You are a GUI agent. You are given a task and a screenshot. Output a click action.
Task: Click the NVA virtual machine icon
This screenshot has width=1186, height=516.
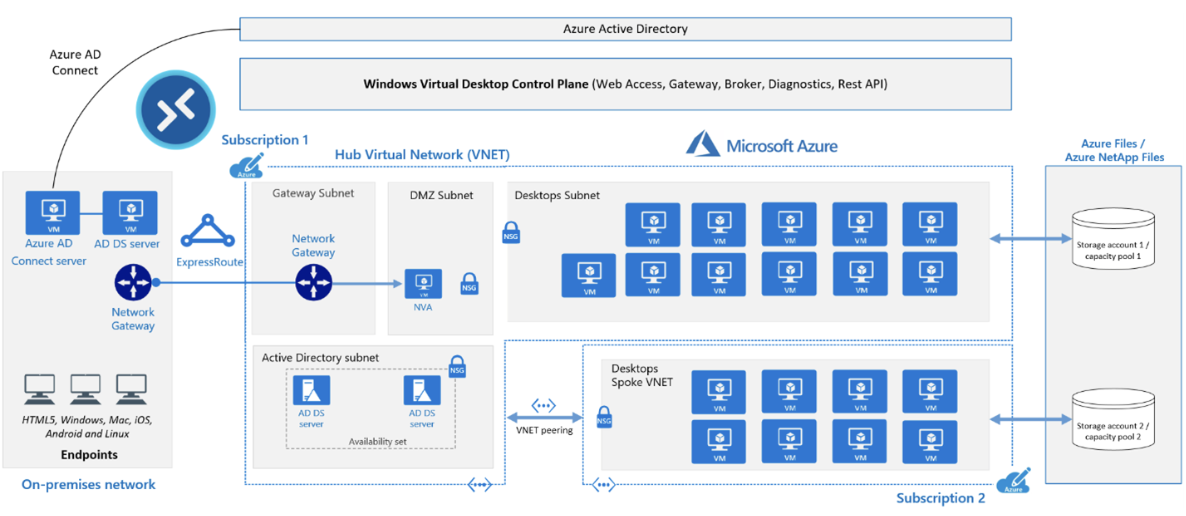pyautogui.click(x=424, y=285)
